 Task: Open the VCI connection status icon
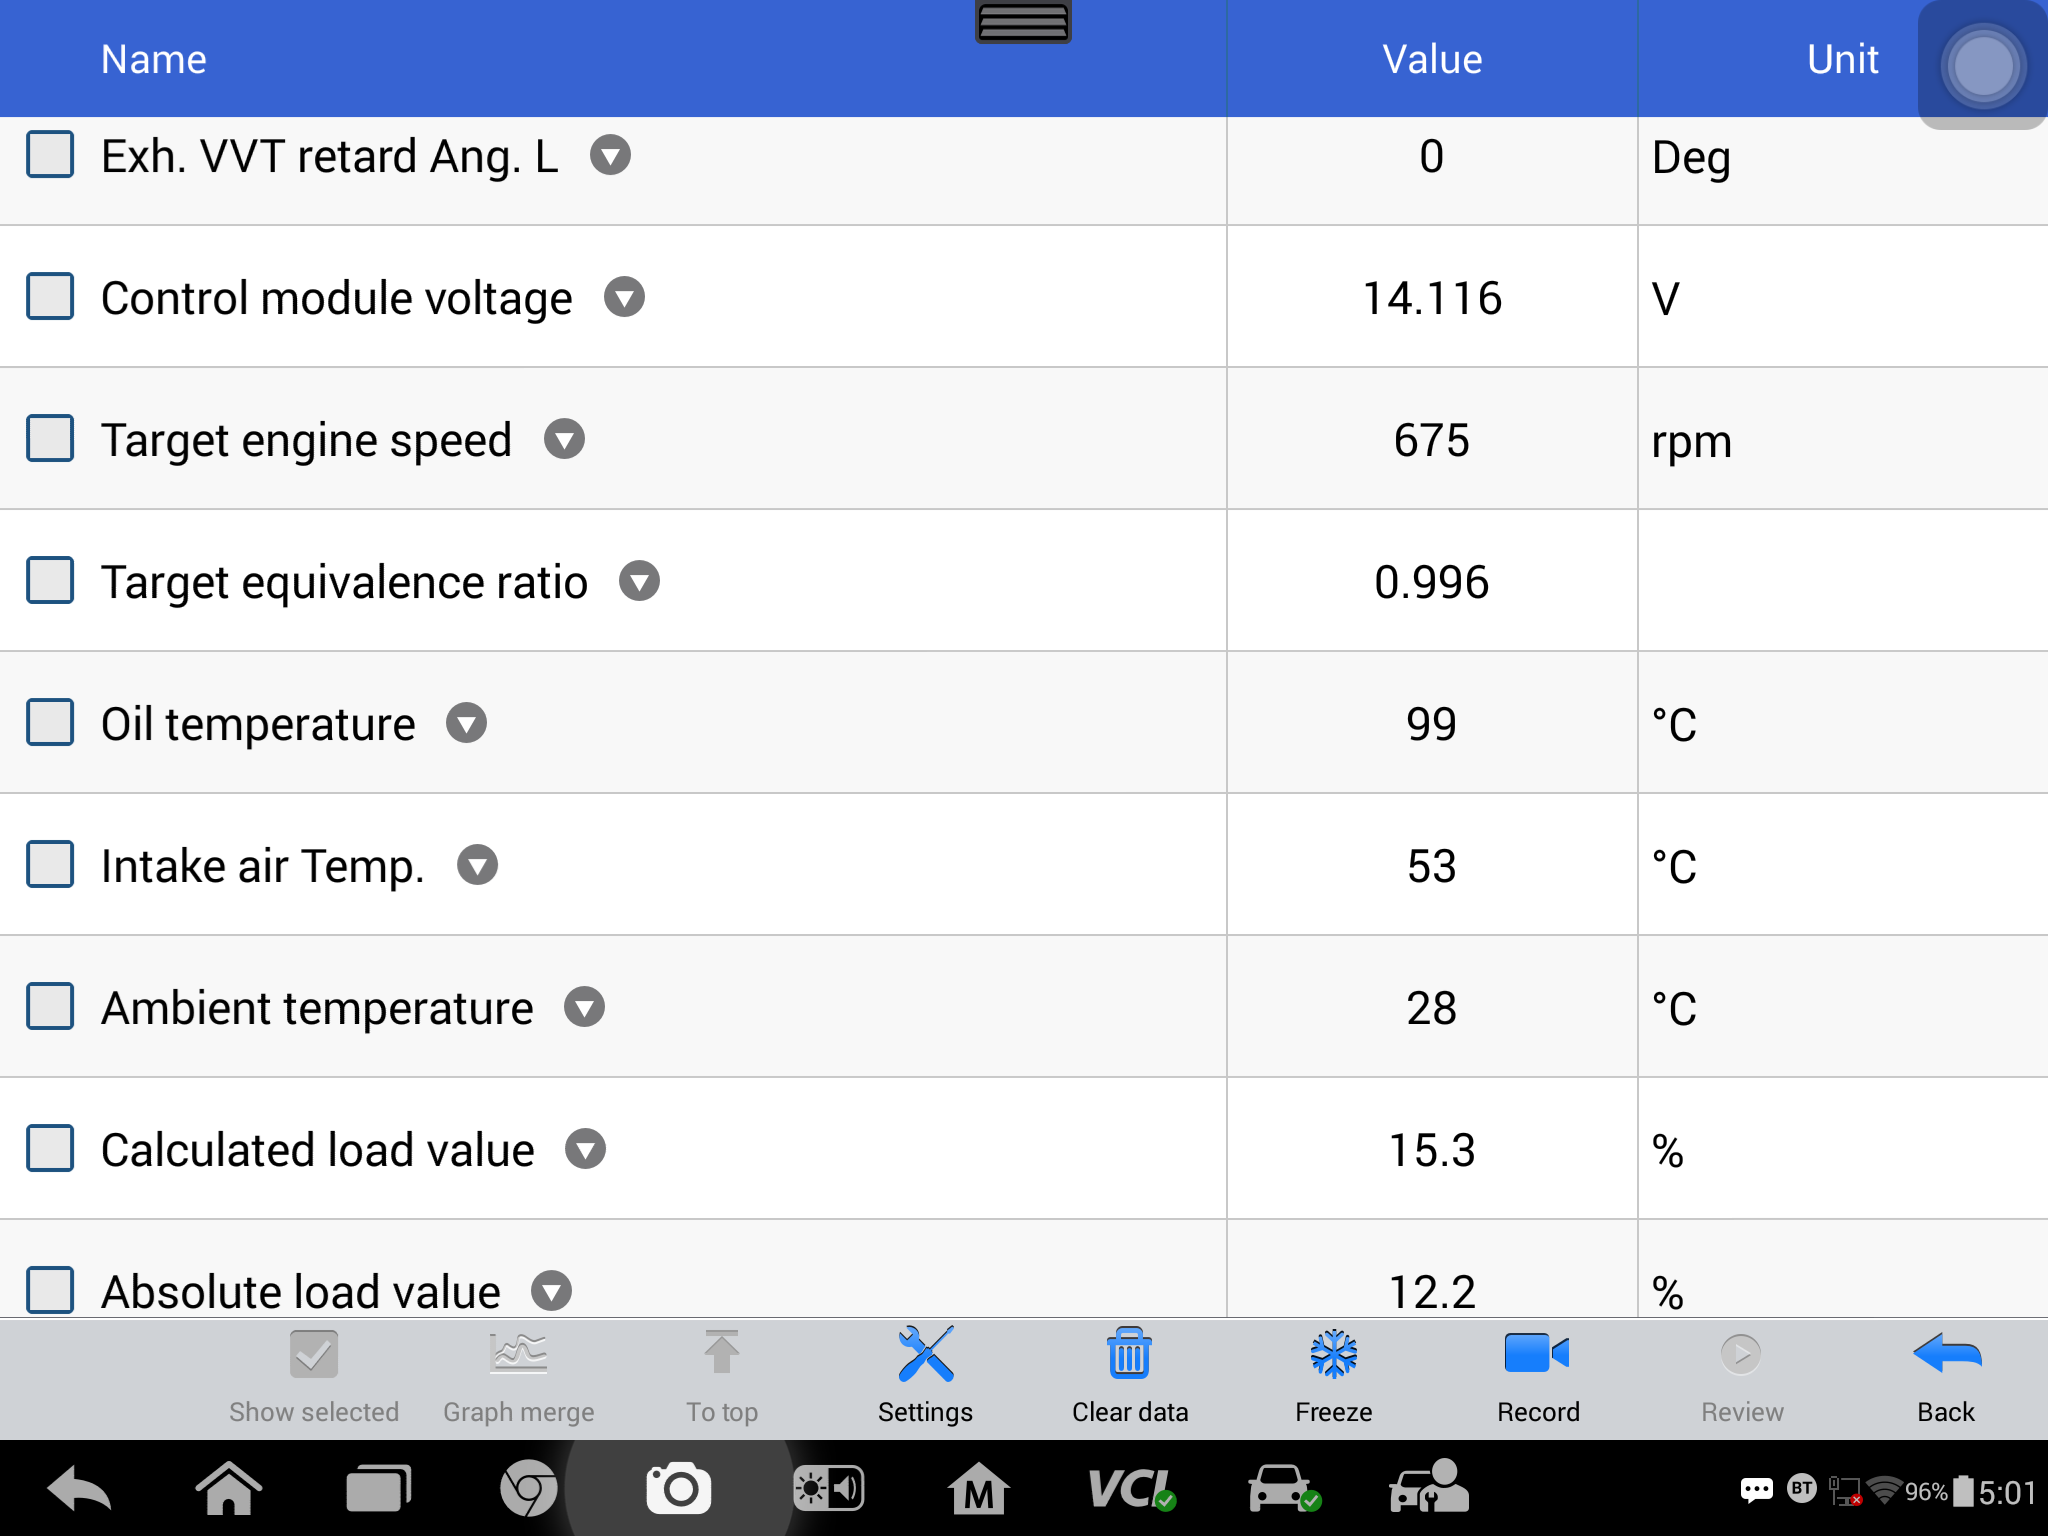(x=1132, y=1489)
